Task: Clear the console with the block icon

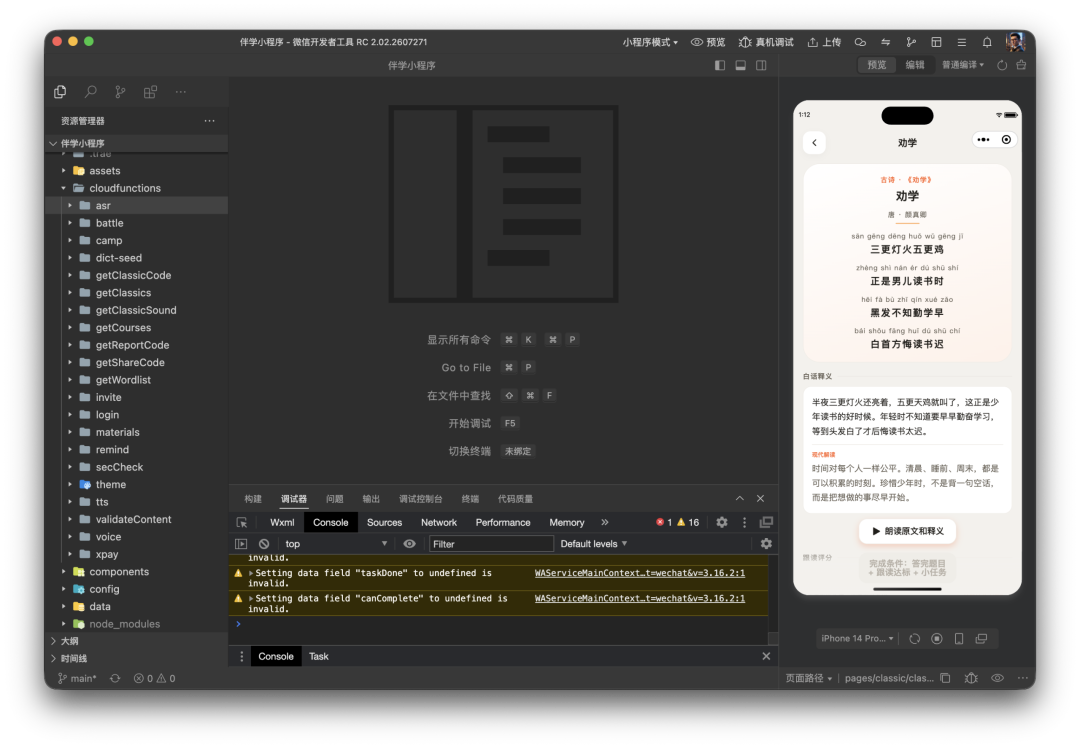Action: coord(264,543)
